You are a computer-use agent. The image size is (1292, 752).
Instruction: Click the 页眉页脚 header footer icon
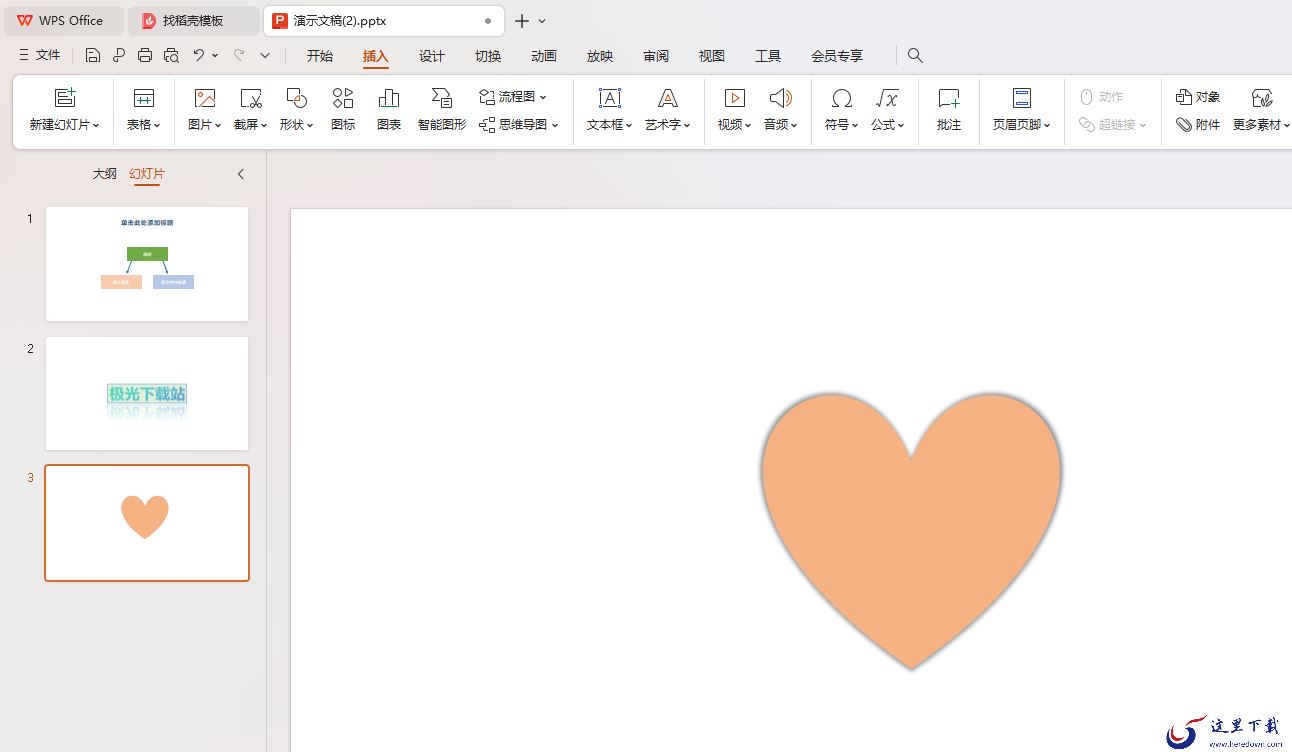pos(1021,98)
